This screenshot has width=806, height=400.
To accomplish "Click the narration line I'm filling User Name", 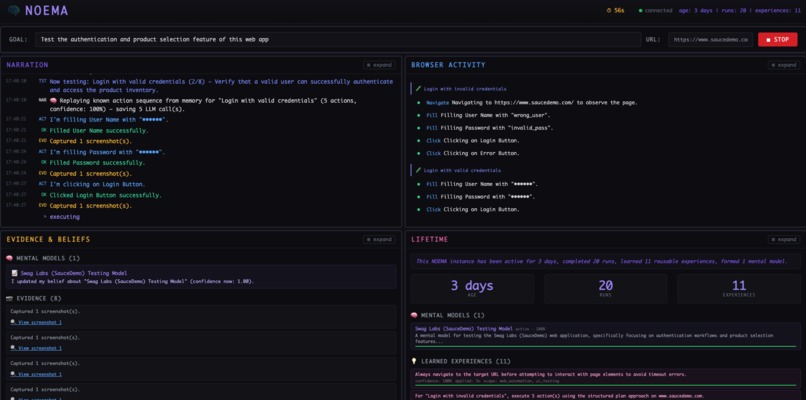I will [109, 120].
